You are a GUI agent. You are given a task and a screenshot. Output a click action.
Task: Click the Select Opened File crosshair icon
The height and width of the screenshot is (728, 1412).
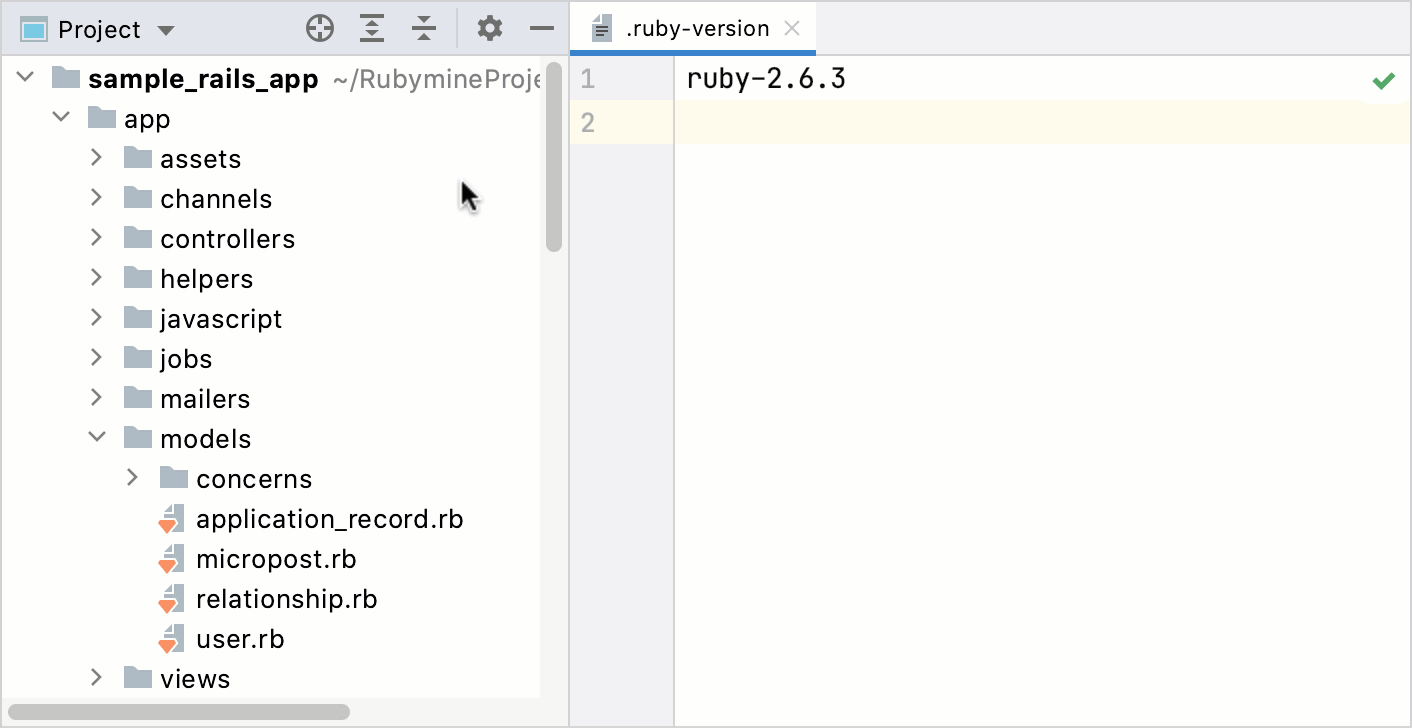coord(320,27)
